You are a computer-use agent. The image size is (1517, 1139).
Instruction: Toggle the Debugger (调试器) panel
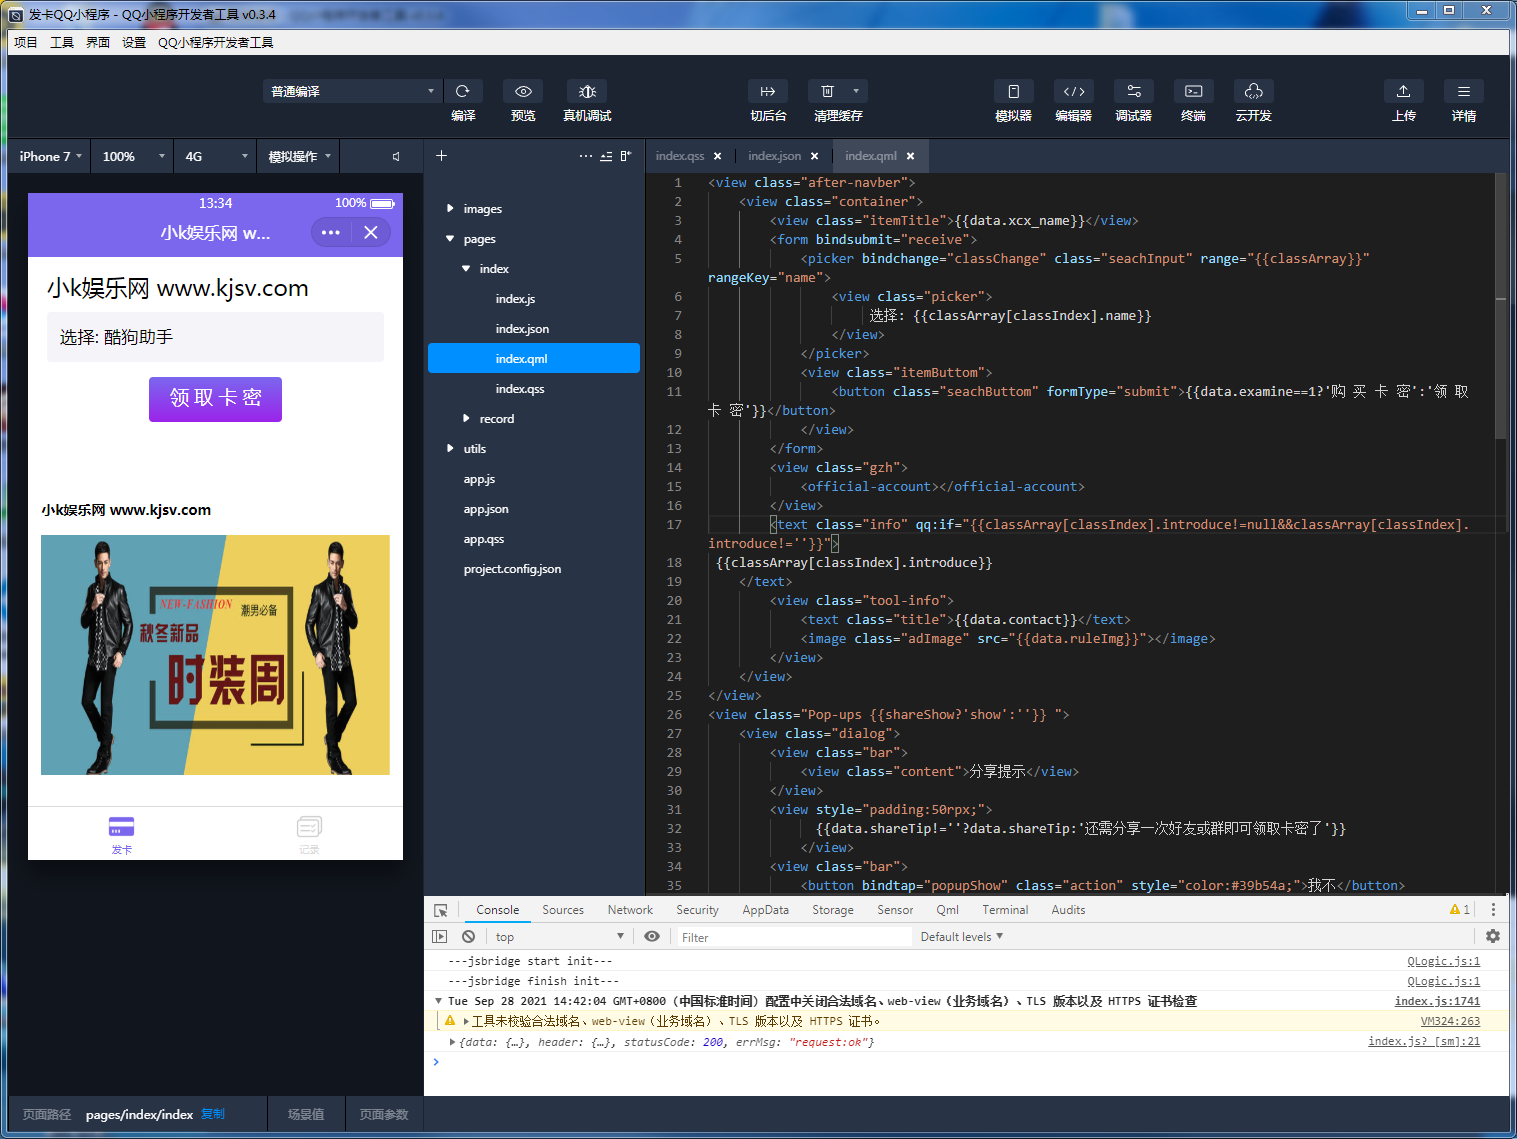point(1133,91)
